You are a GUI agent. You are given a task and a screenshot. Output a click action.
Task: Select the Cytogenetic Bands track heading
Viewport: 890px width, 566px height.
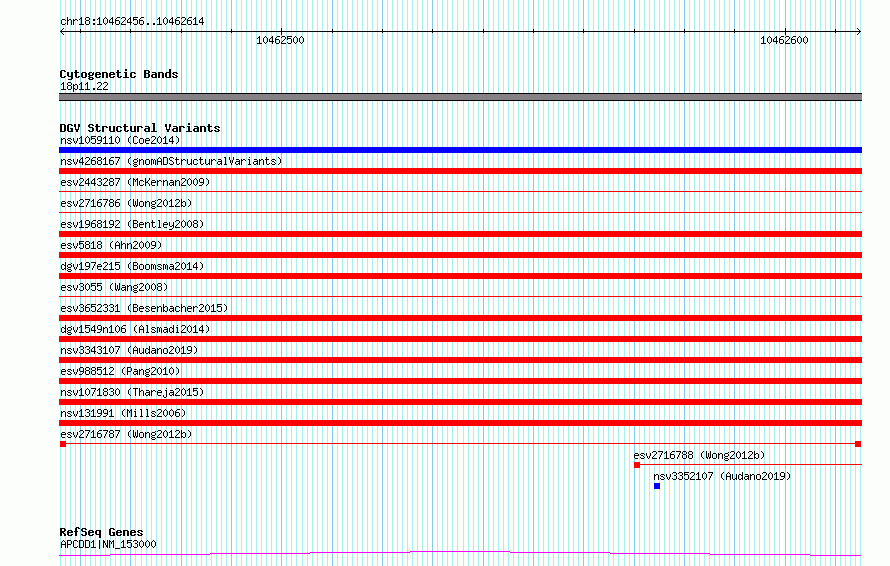(x=119, y=74)
